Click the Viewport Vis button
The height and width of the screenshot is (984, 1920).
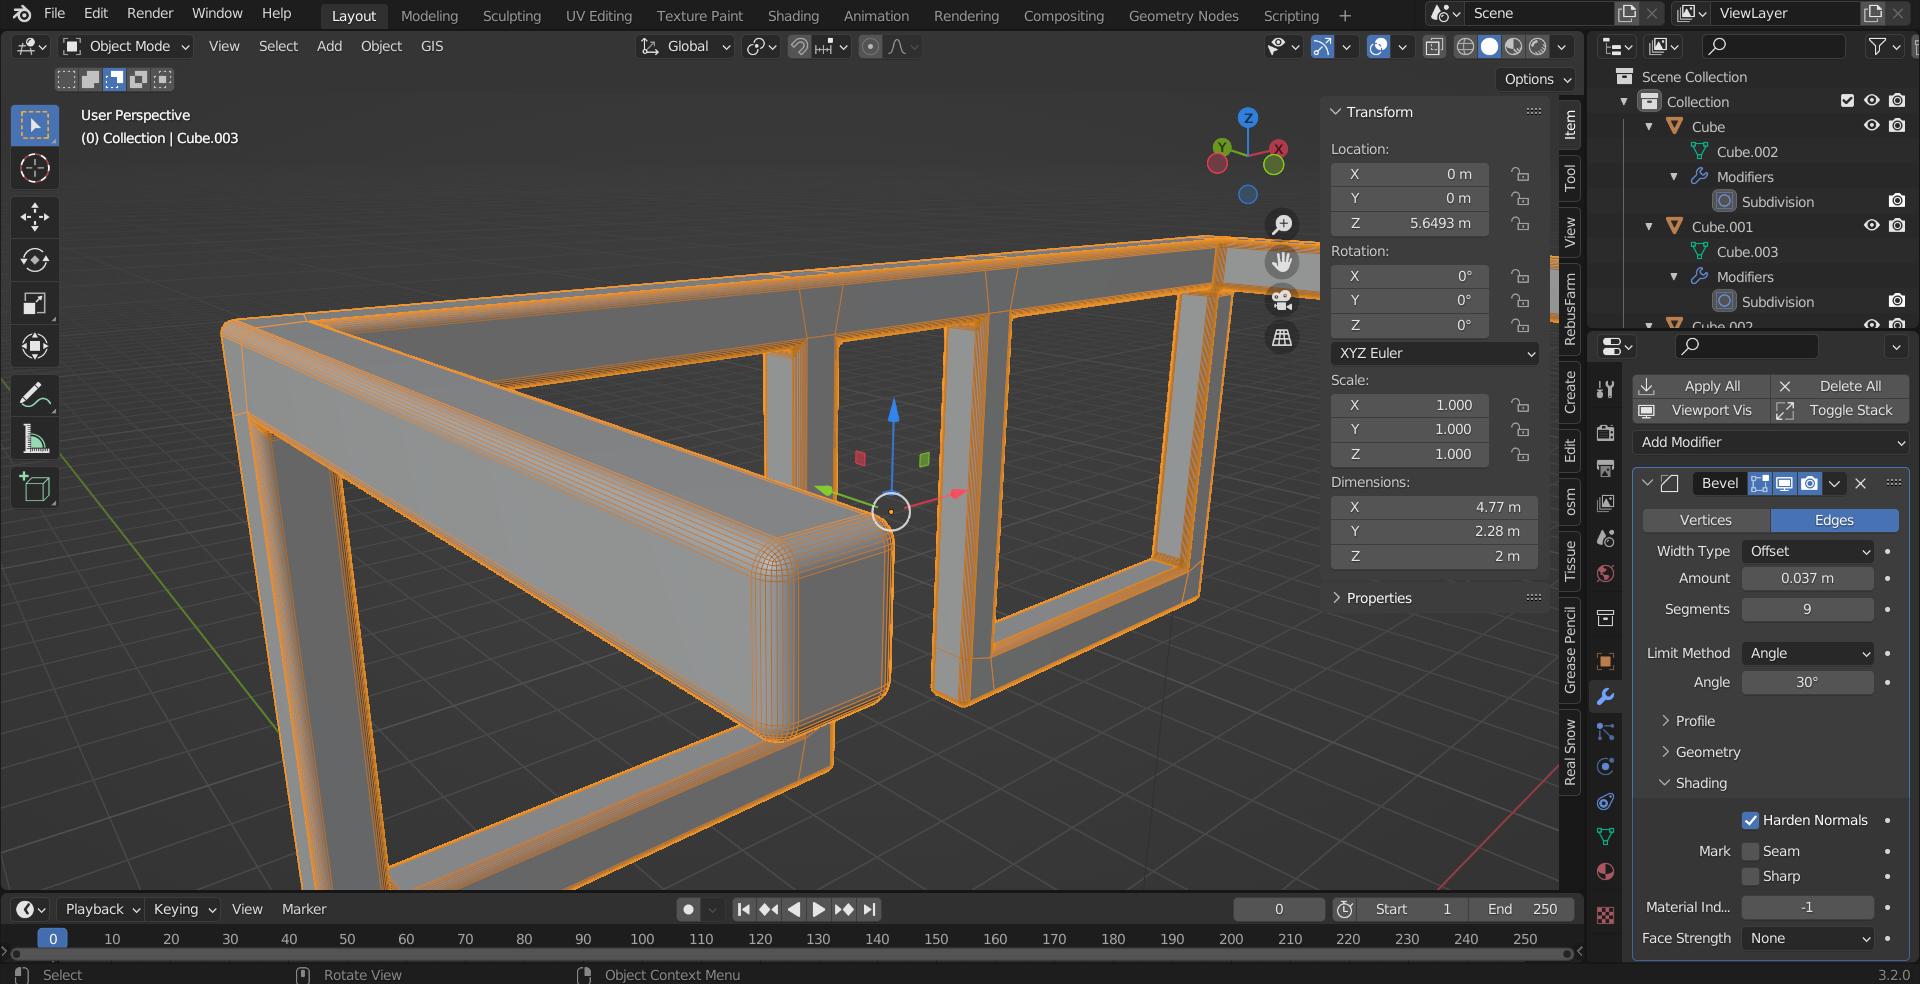[1701, 410]
